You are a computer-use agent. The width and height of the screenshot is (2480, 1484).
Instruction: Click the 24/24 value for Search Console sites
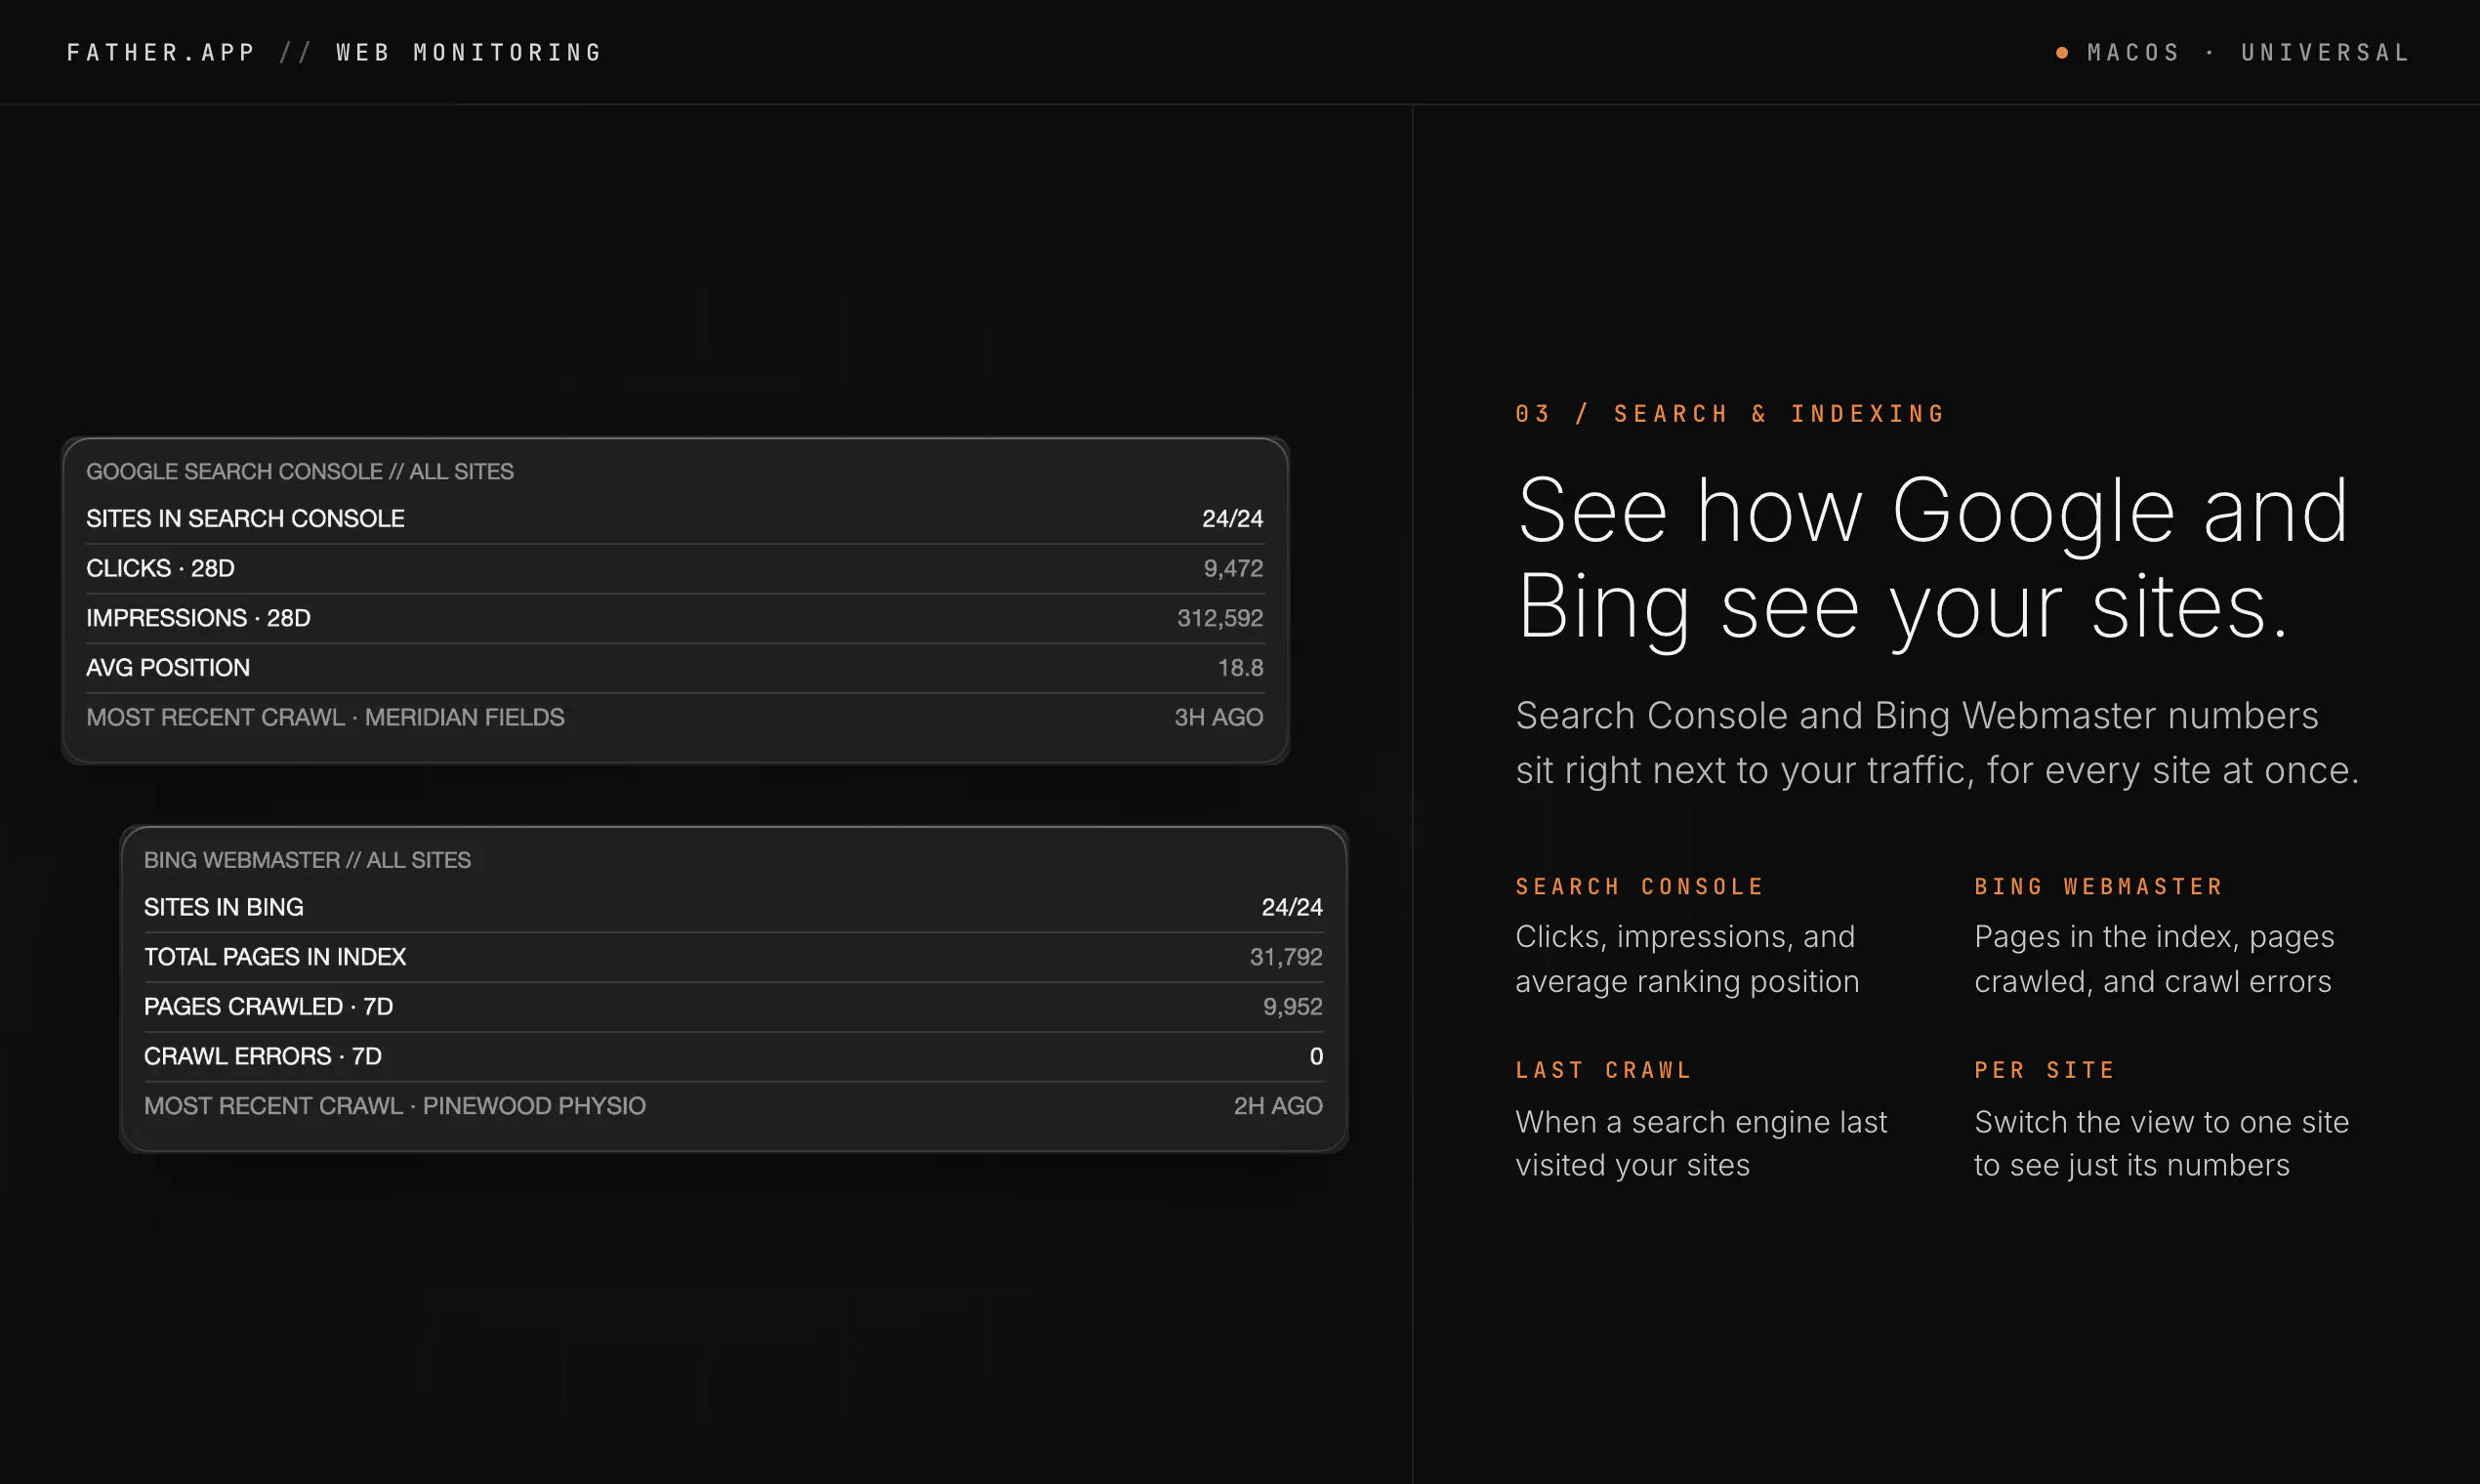pyautogui.click(x=1232, y=518)
